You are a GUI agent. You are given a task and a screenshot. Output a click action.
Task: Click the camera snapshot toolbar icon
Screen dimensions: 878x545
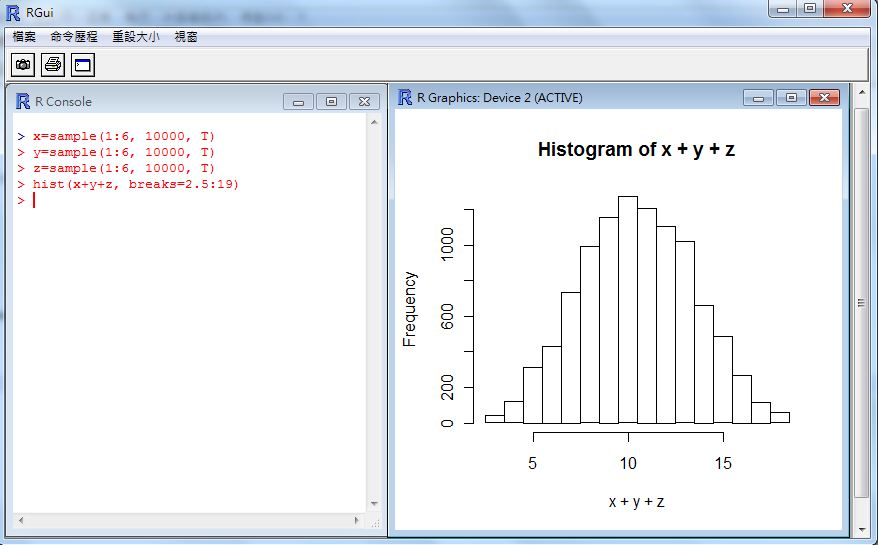[x=23, y=65]
